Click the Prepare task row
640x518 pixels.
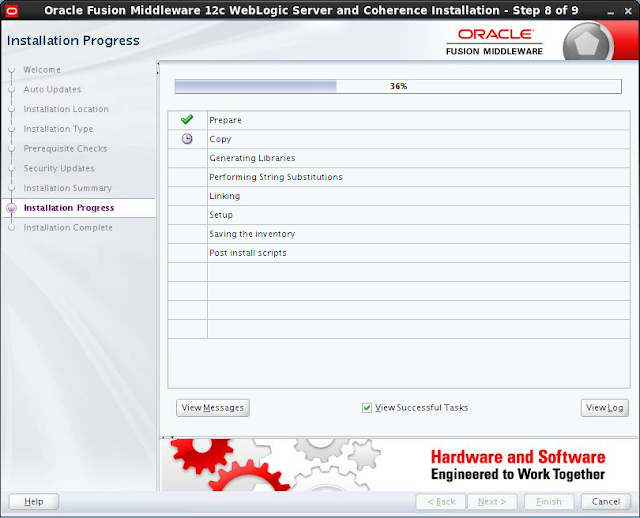(399, 120)
